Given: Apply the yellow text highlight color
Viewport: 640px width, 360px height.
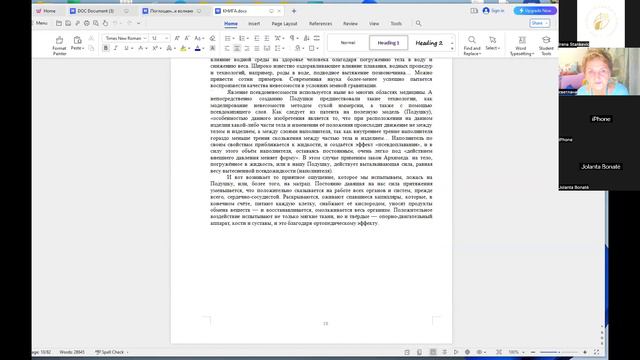Looking at the screenshot, I should (x=183, y=48).
